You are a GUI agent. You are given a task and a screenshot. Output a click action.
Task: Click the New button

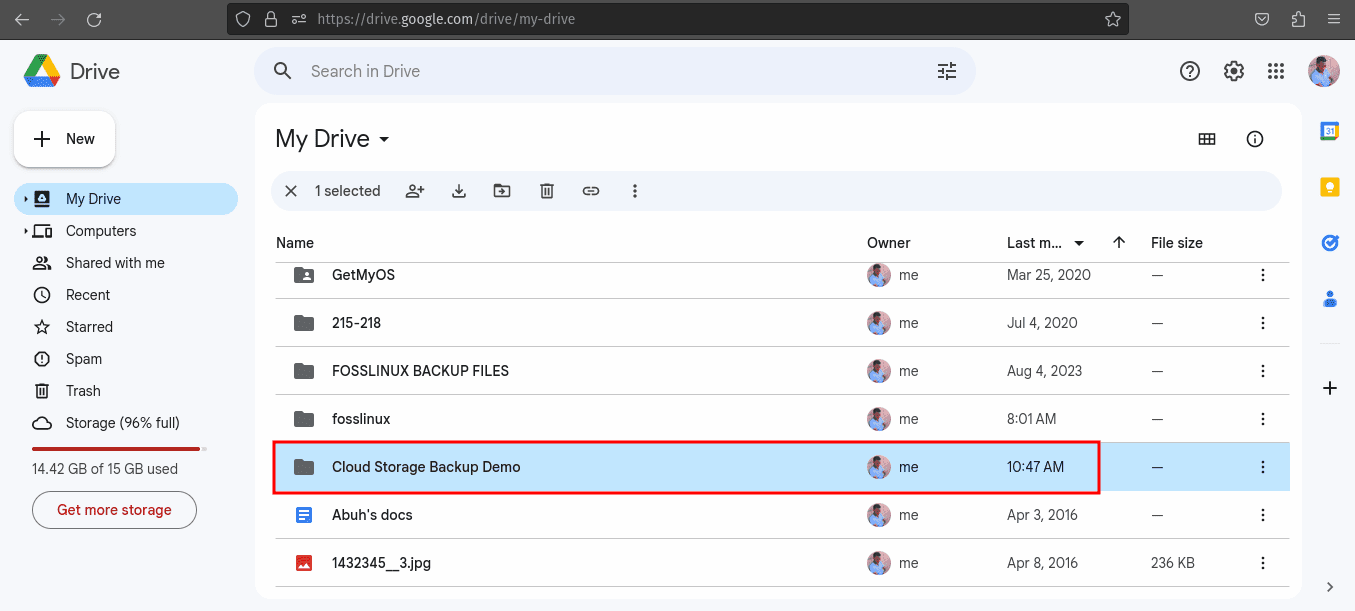(64, 139)
